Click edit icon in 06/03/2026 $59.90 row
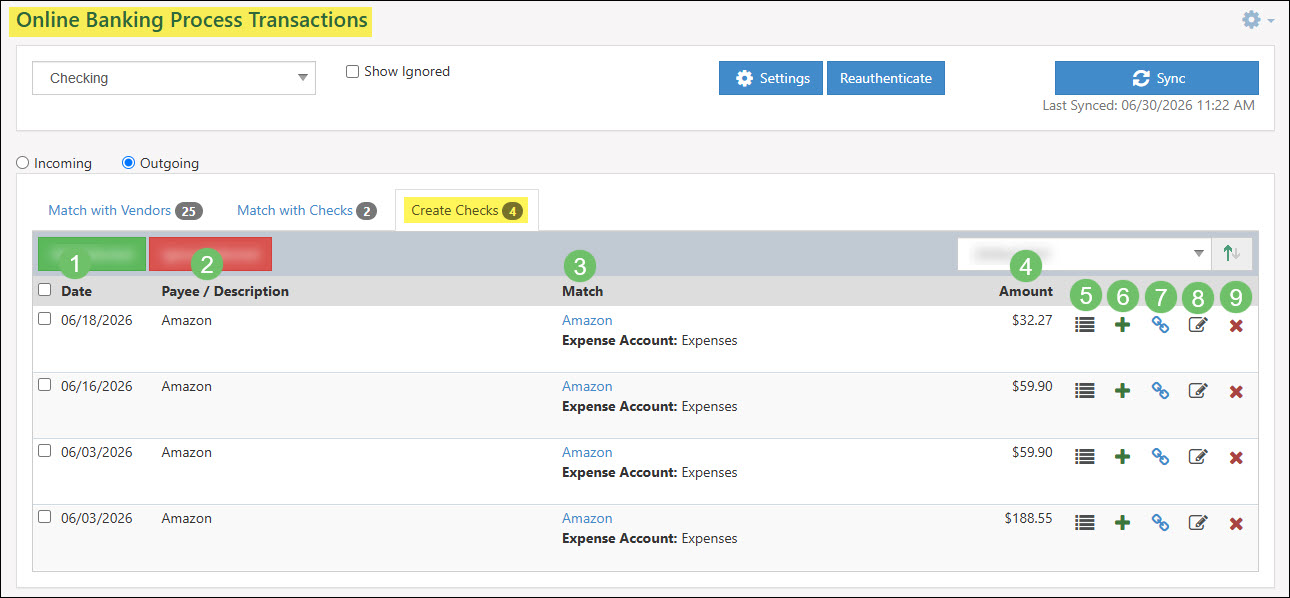Image resolution: width=1290 pixels, height=598 pixels. pos(1198,457)
